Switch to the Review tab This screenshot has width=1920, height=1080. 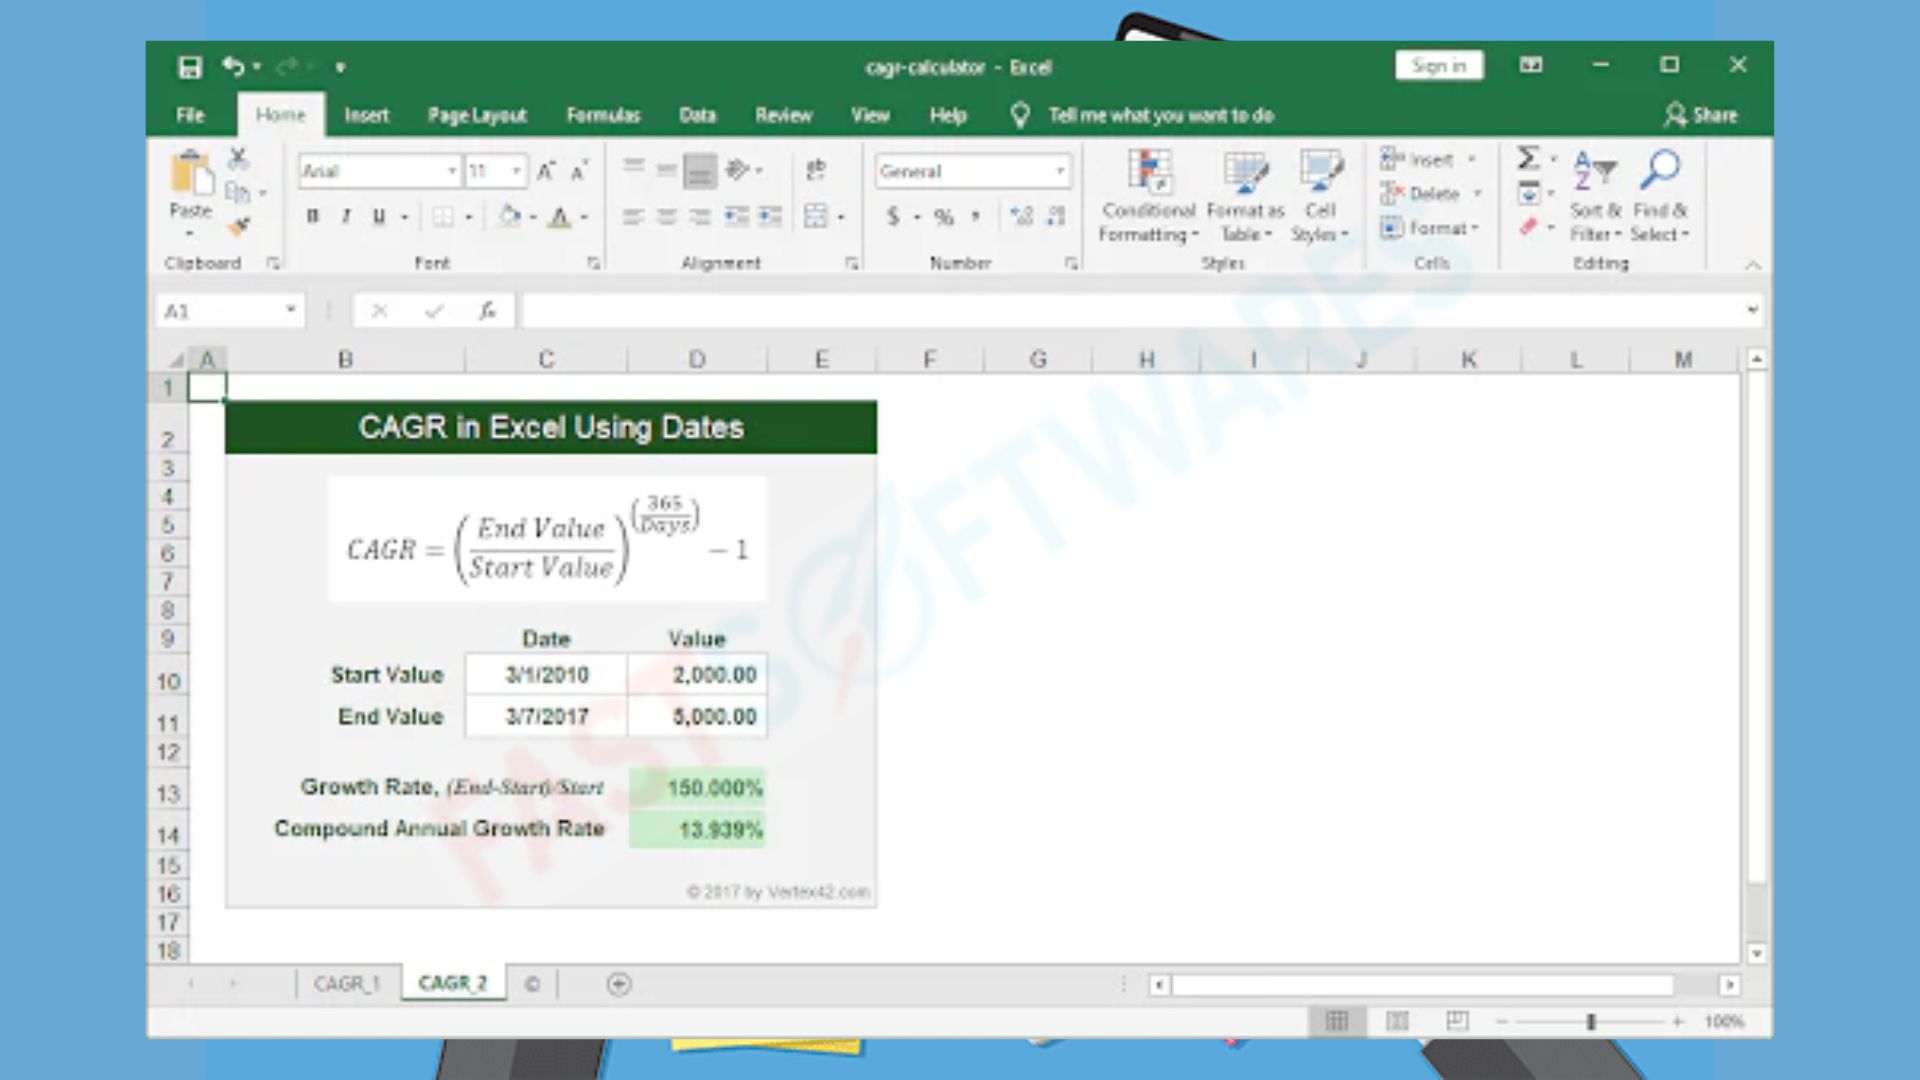[x=783, y=115]
